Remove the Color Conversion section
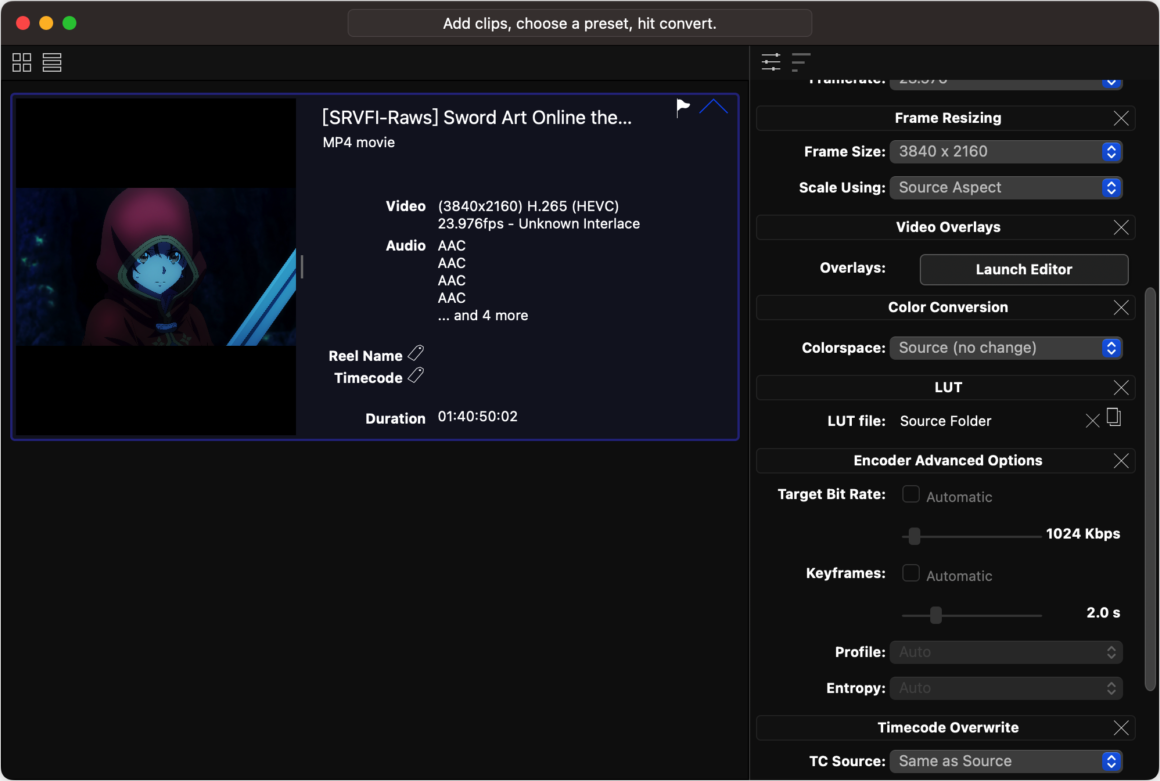This screenshot has width=1160, height=781. 1121,308
